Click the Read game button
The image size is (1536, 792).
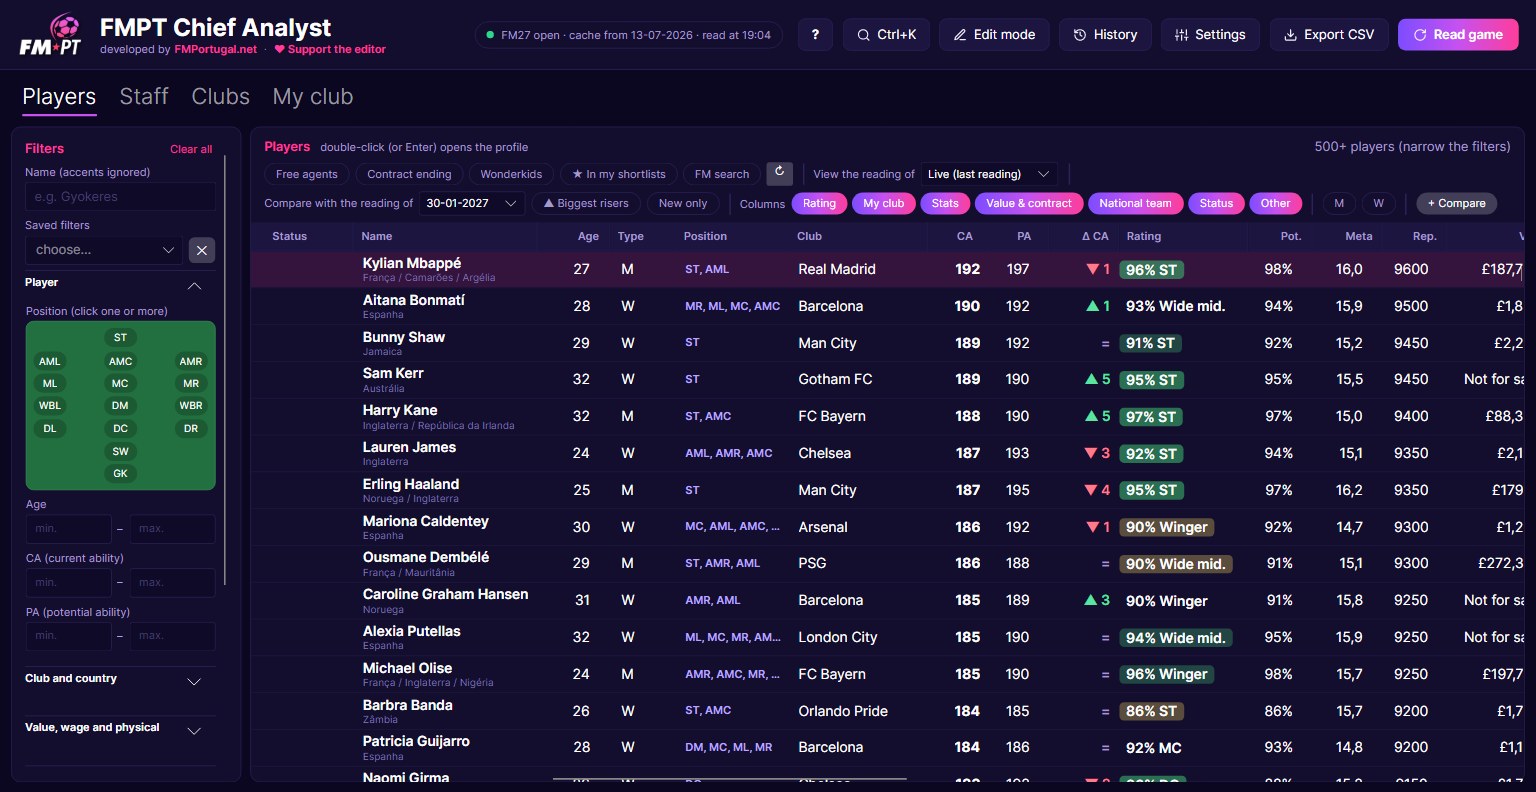click(x=1458, y=34)
